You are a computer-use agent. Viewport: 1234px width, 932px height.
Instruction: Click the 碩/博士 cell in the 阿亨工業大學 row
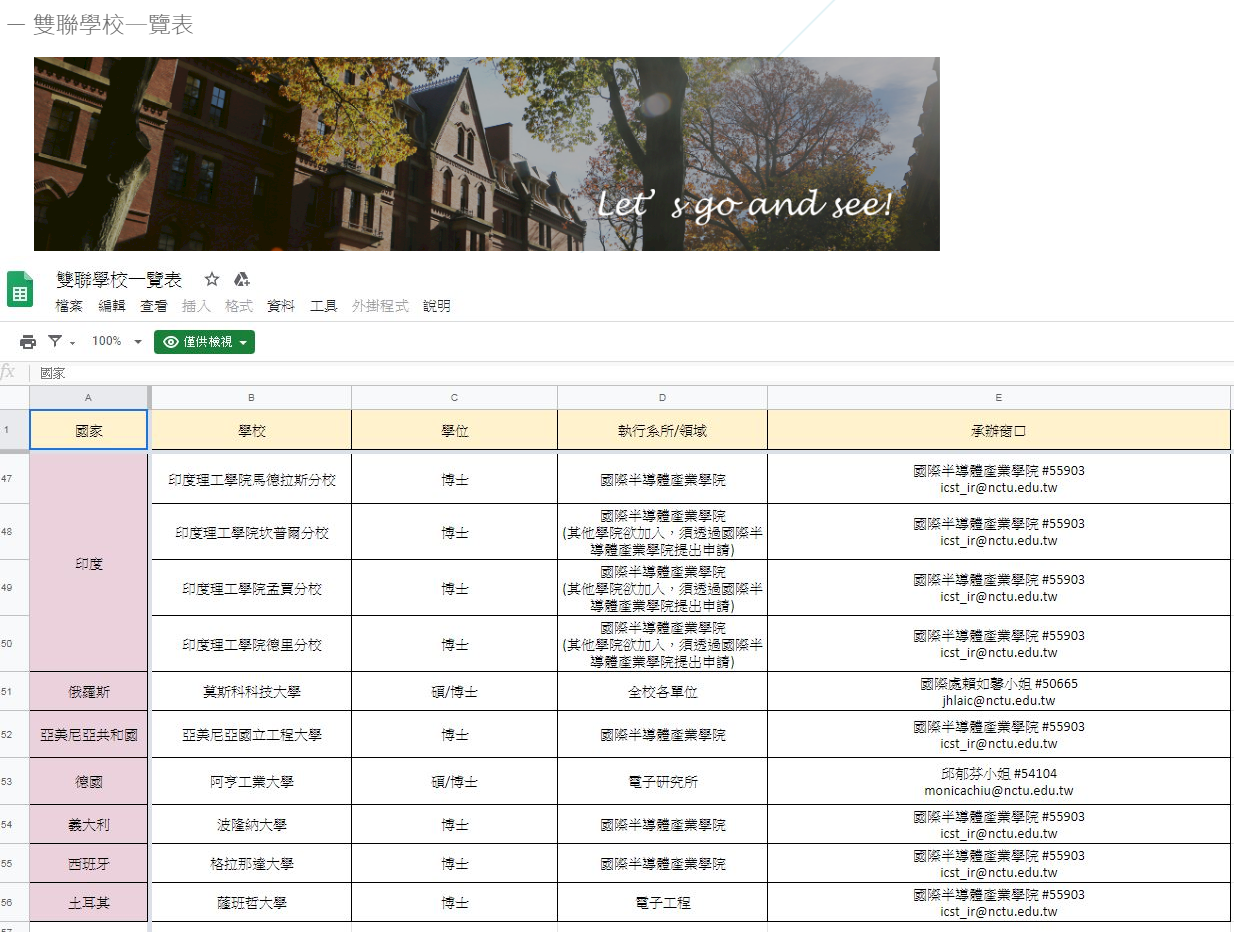(455, 781)
